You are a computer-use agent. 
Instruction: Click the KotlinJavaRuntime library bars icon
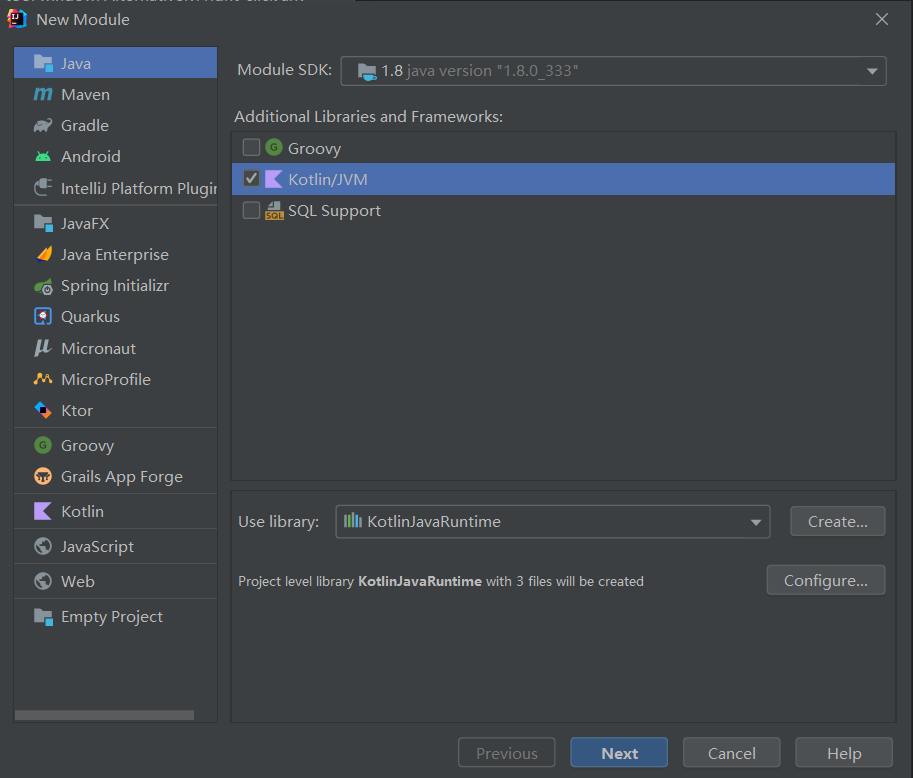point(353,521)
